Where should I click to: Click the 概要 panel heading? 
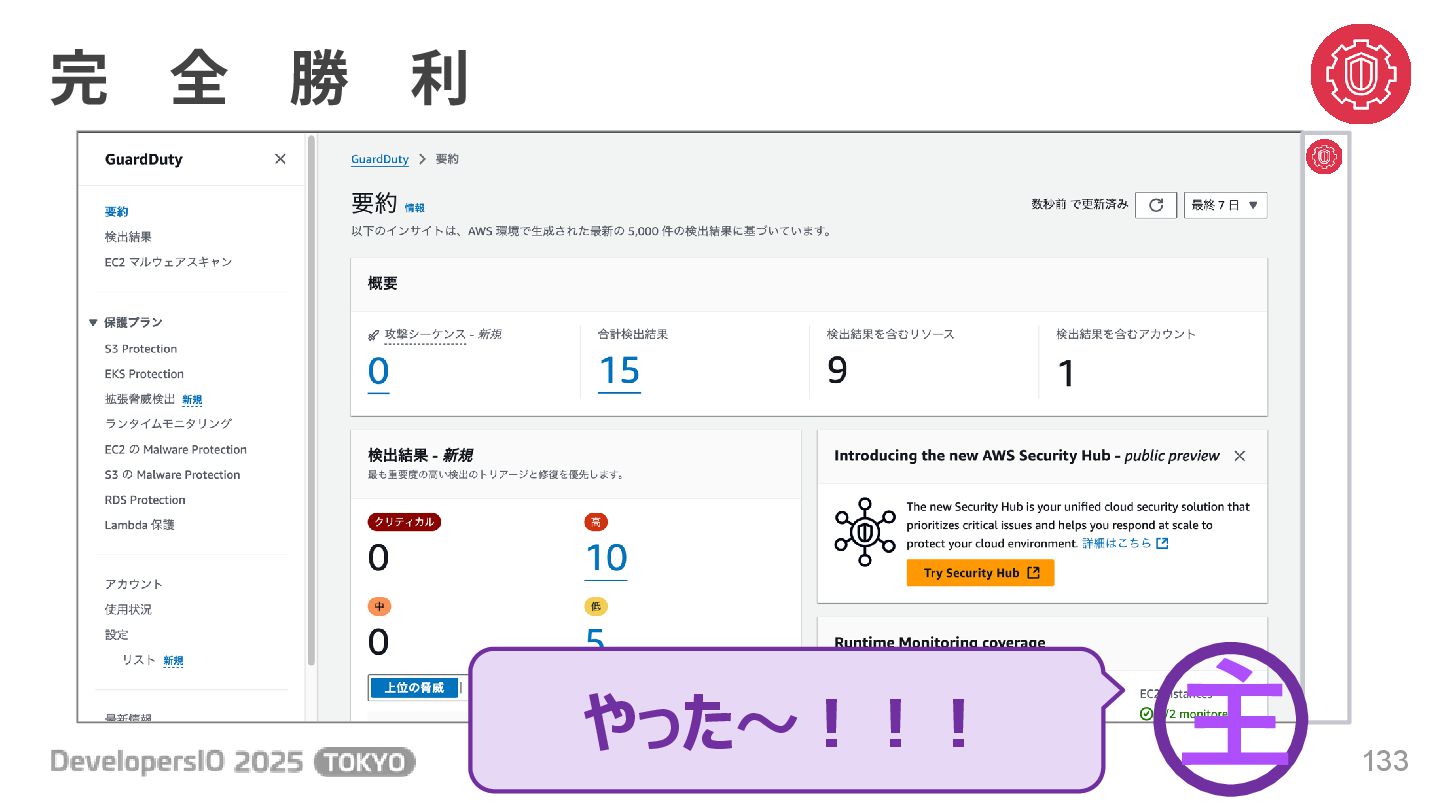[383, 284]
